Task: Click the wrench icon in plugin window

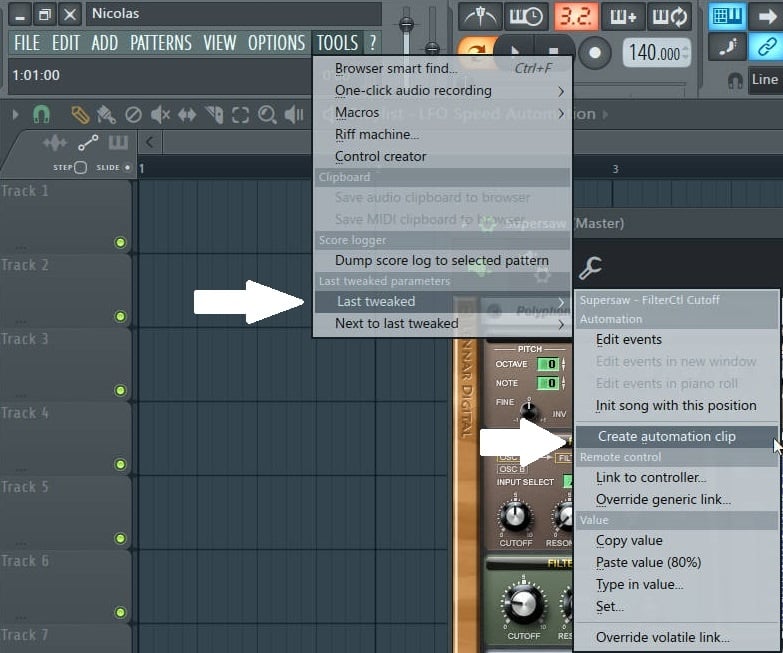Action: 590,268
